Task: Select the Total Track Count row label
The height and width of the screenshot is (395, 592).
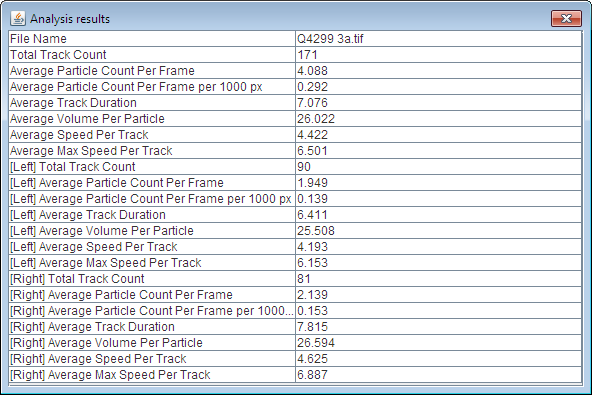Action: [58, 55]
